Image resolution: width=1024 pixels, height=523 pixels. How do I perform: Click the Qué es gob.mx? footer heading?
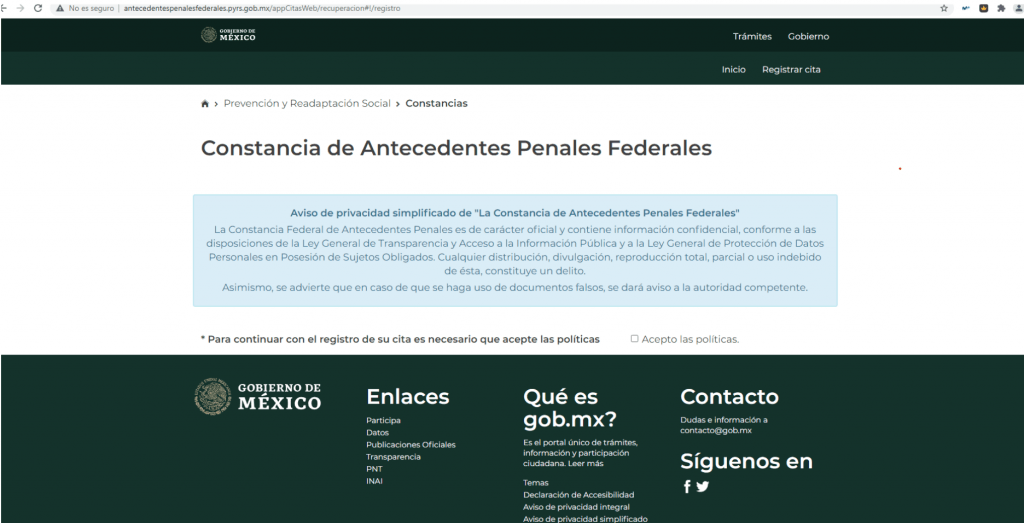point(569,407)
